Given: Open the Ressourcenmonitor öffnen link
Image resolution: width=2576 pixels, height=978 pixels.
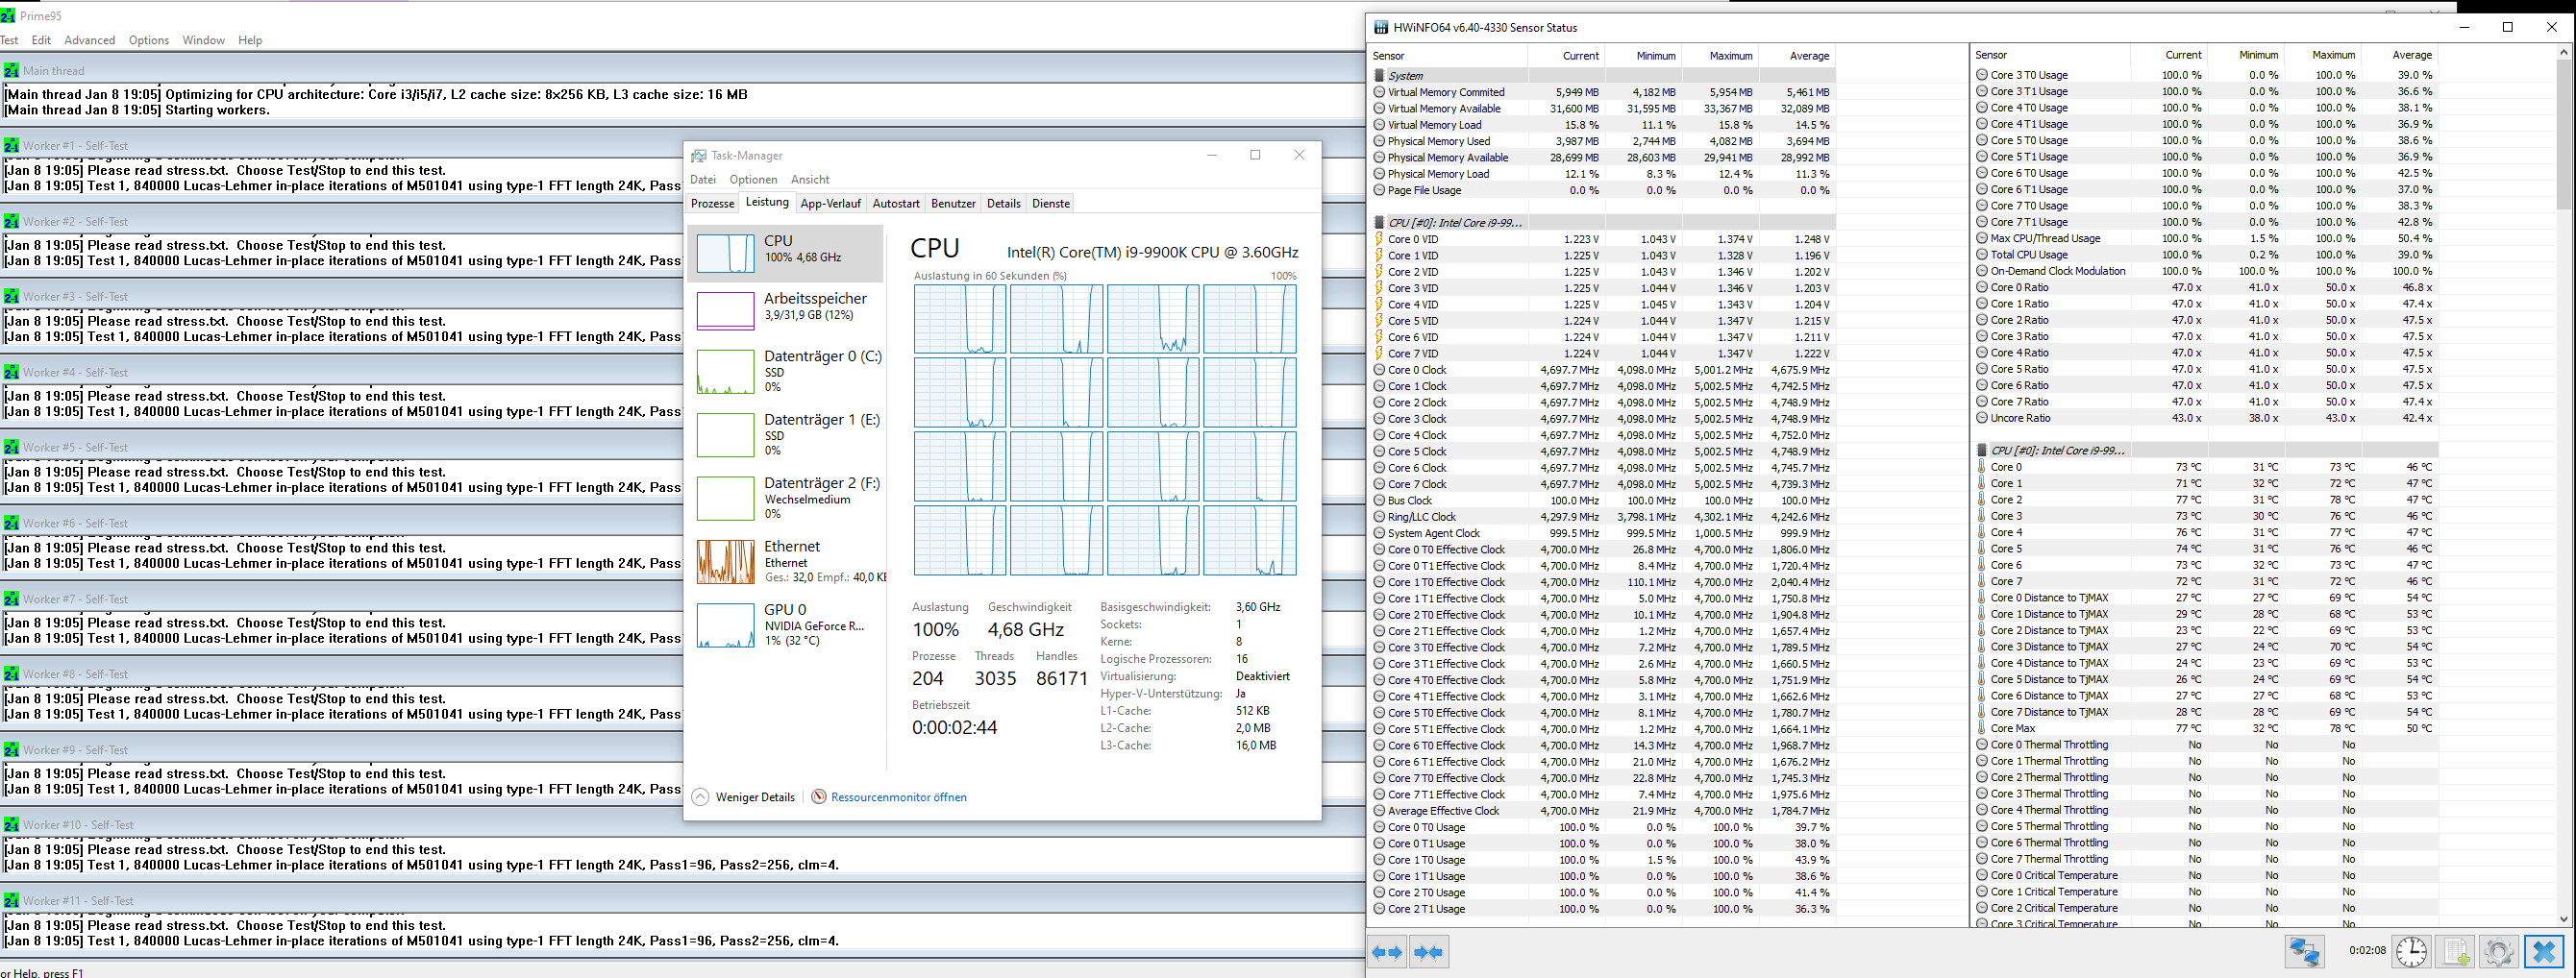Looking at the screenshot, I should point(899,797).
